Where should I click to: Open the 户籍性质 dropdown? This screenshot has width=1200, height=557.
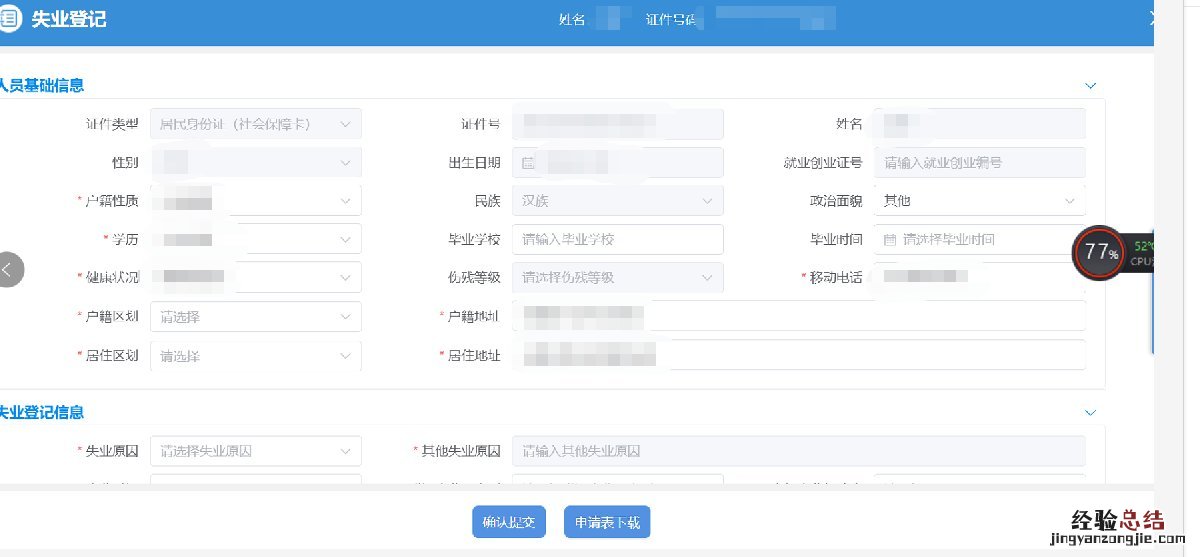[x=255, y=201]
